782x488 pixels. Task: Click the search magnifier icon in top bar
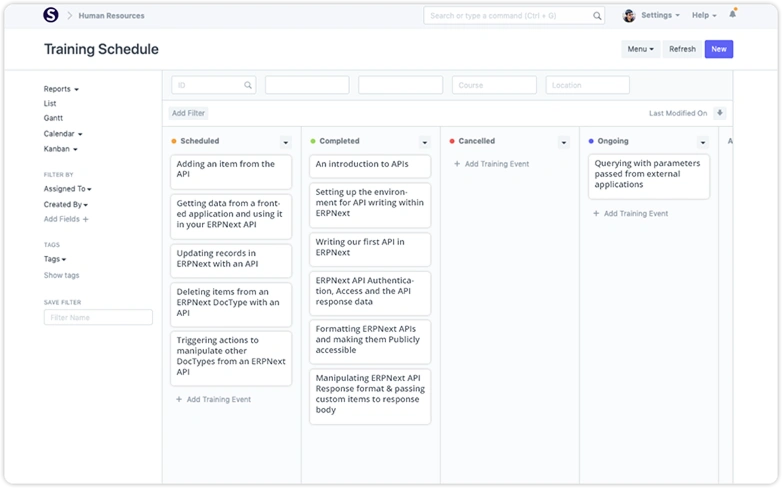click(597, 16)
